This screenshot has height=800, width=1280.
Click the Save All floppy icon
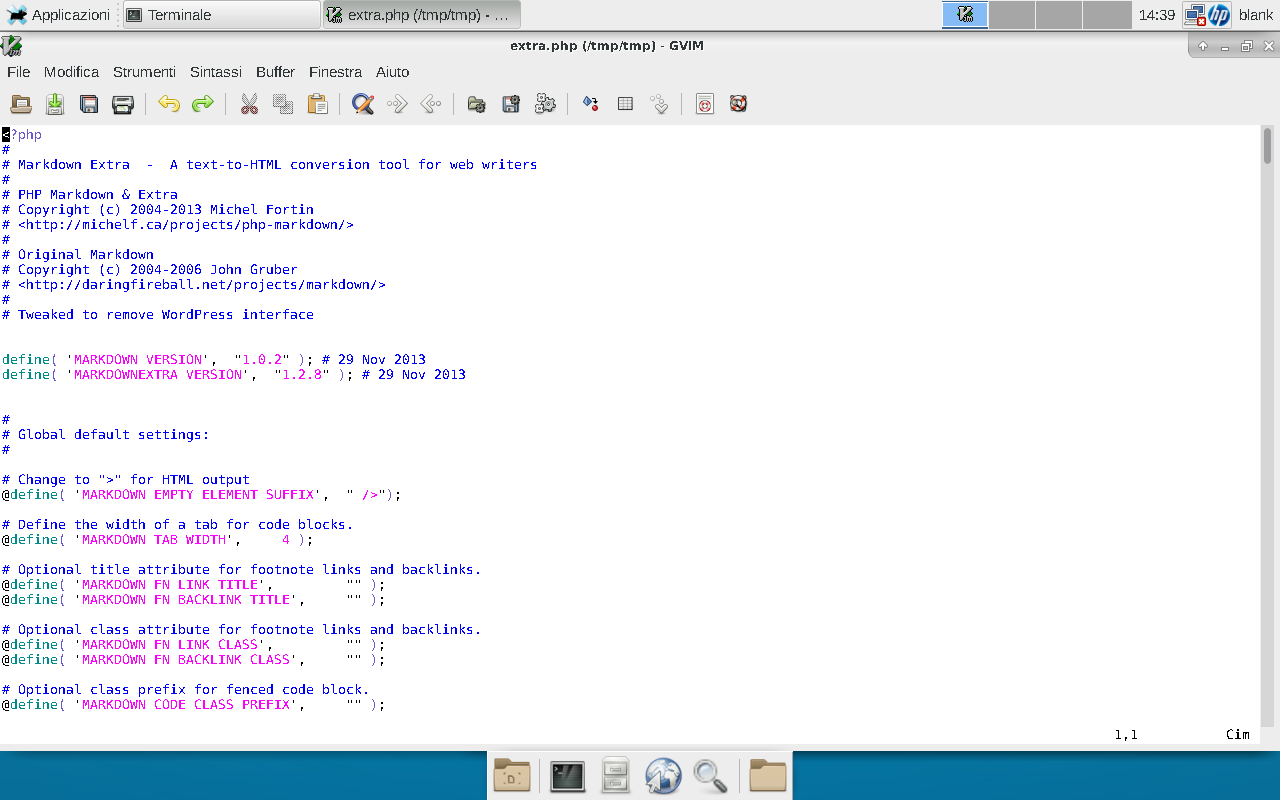coord(89,104)
